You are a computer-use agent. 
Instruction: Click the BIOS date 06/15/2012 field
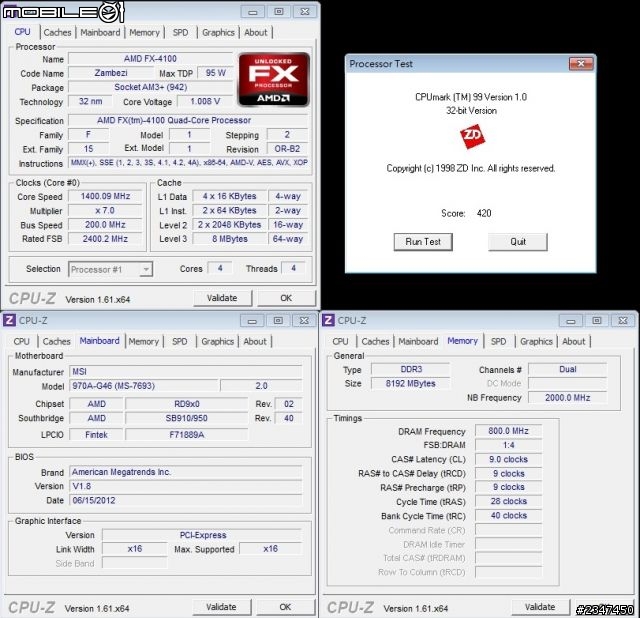(186, 500)
